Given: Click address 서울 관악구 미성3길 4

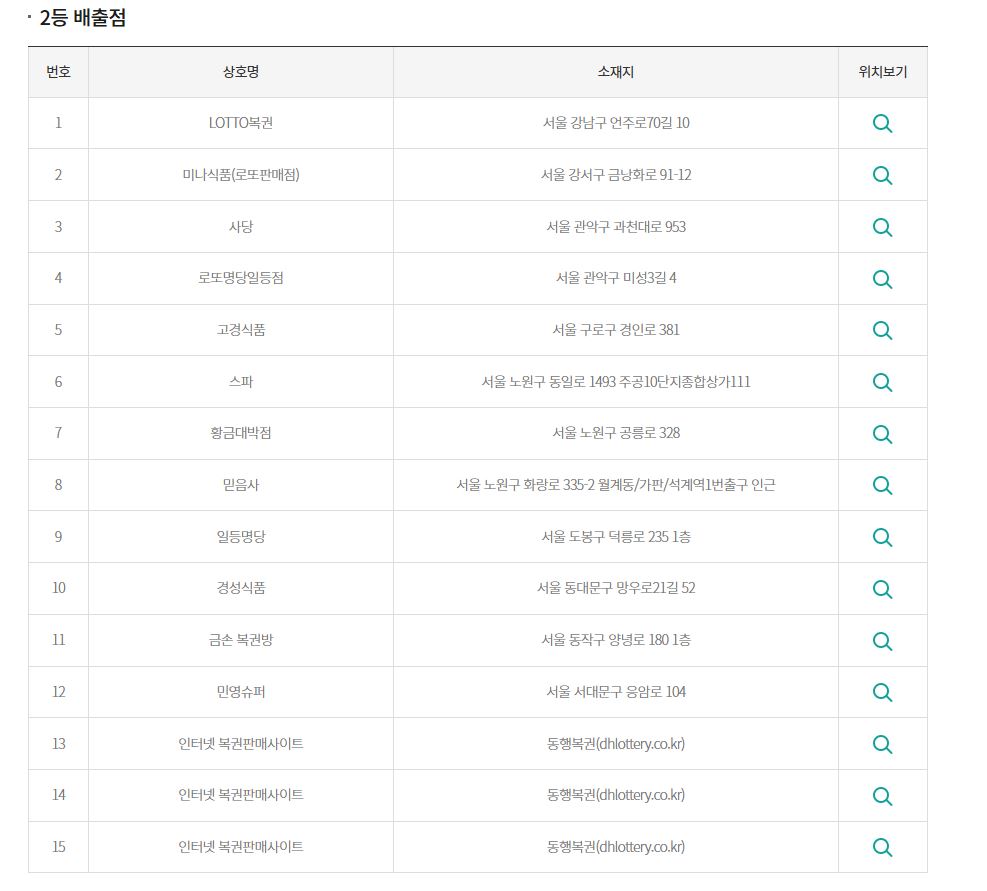Looking at the screenshot, I should [616, 278].
